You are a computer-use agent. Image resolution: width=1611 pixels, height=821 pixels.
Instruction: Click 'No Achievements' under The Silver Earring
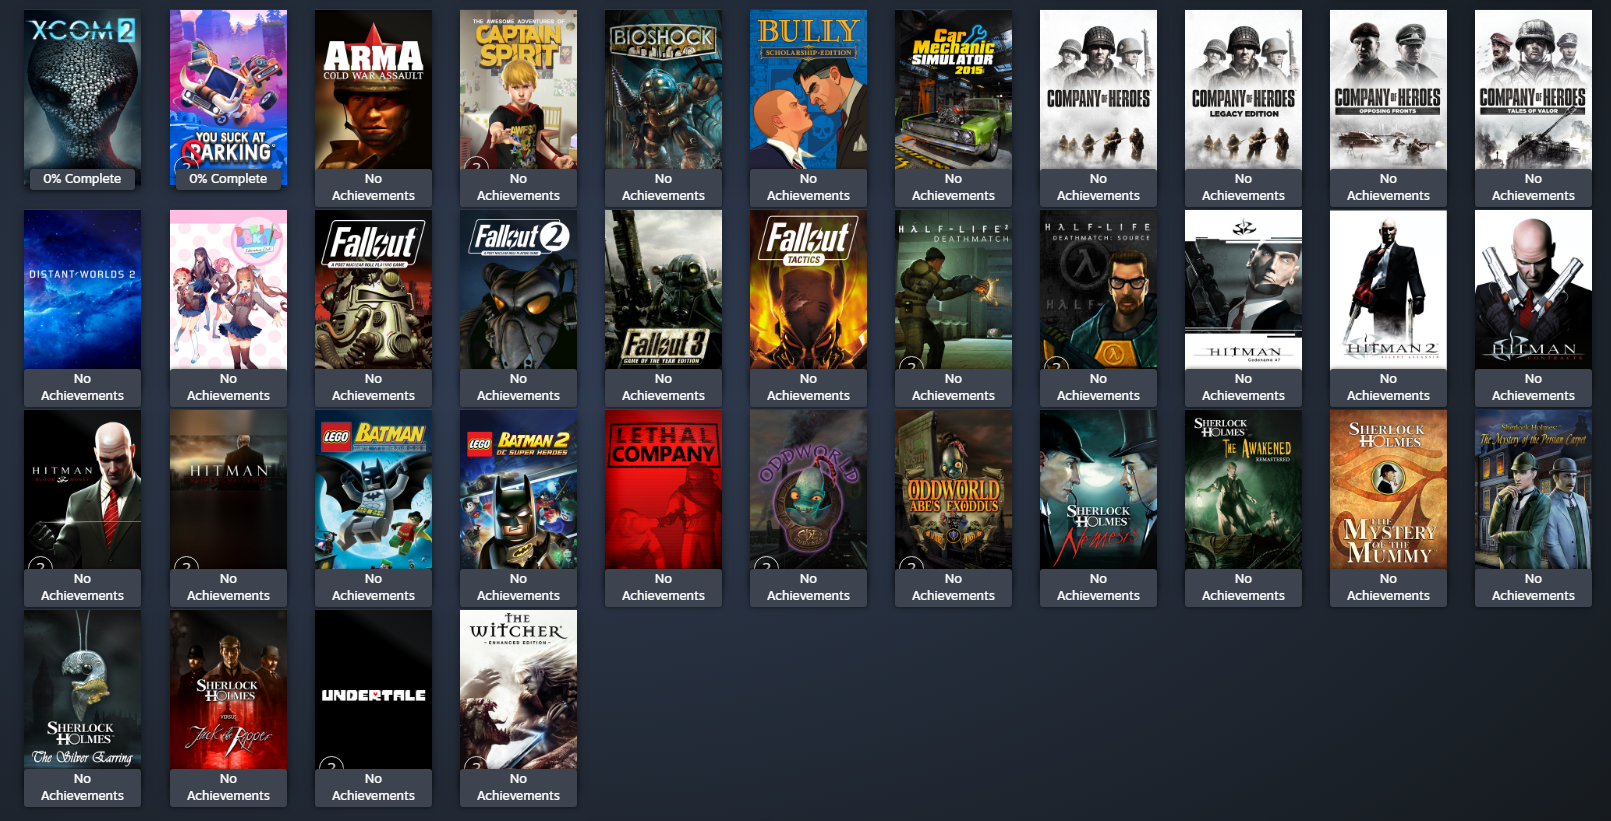tap(82, 787)
